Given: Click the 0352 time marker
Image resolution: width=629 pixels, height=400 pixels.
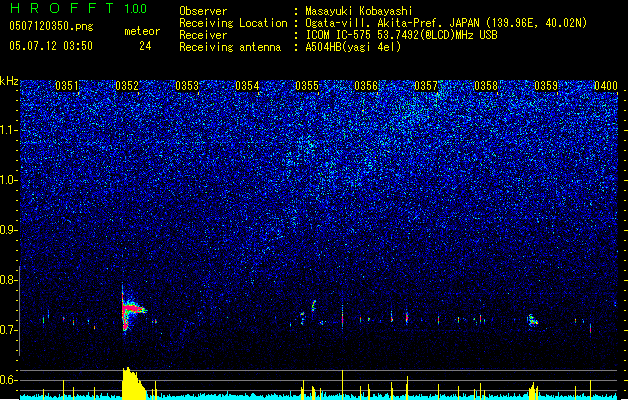Looking at the screenshot, I should 127,86.
